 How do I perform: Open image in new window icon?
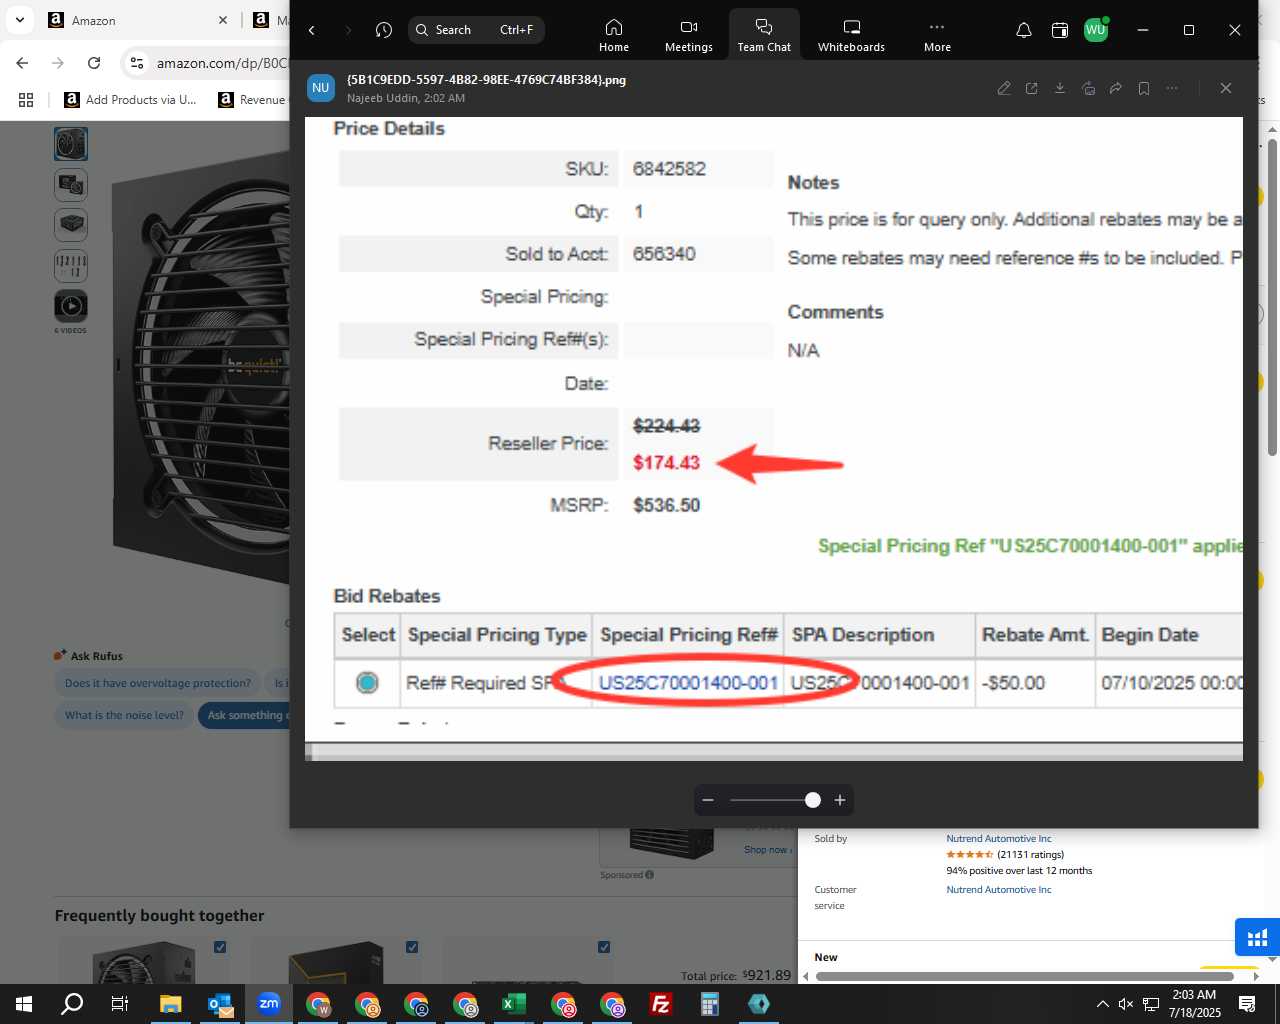coord(1032,88)
